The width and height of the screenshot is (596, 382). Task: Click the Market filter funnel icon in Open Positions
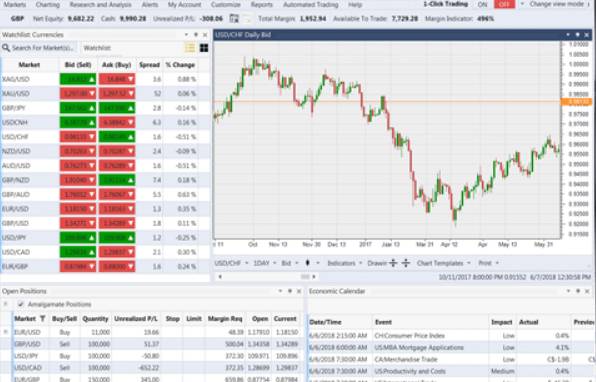point(43,319)
